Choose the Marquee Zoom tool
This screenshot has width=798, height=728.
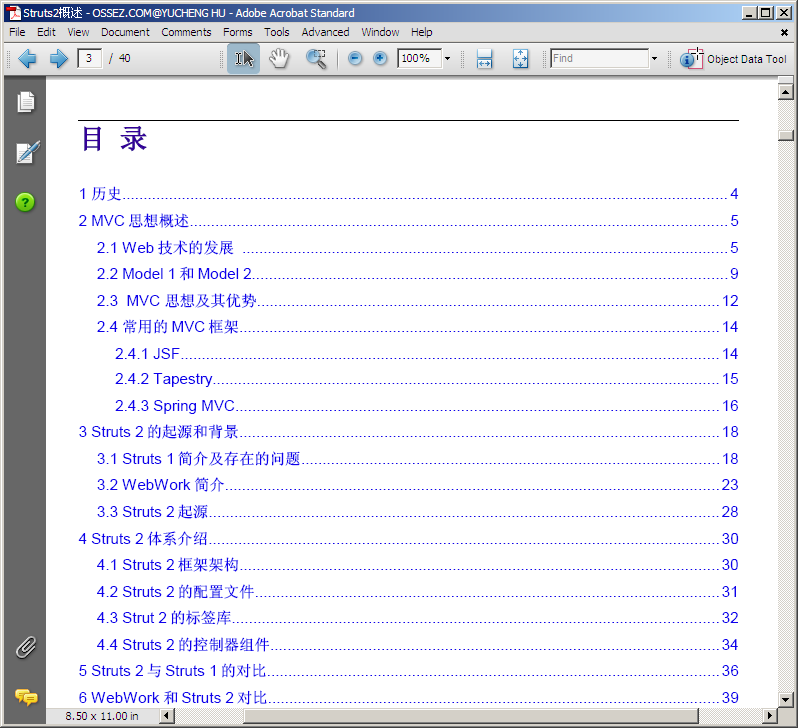[x=316, y=59]
